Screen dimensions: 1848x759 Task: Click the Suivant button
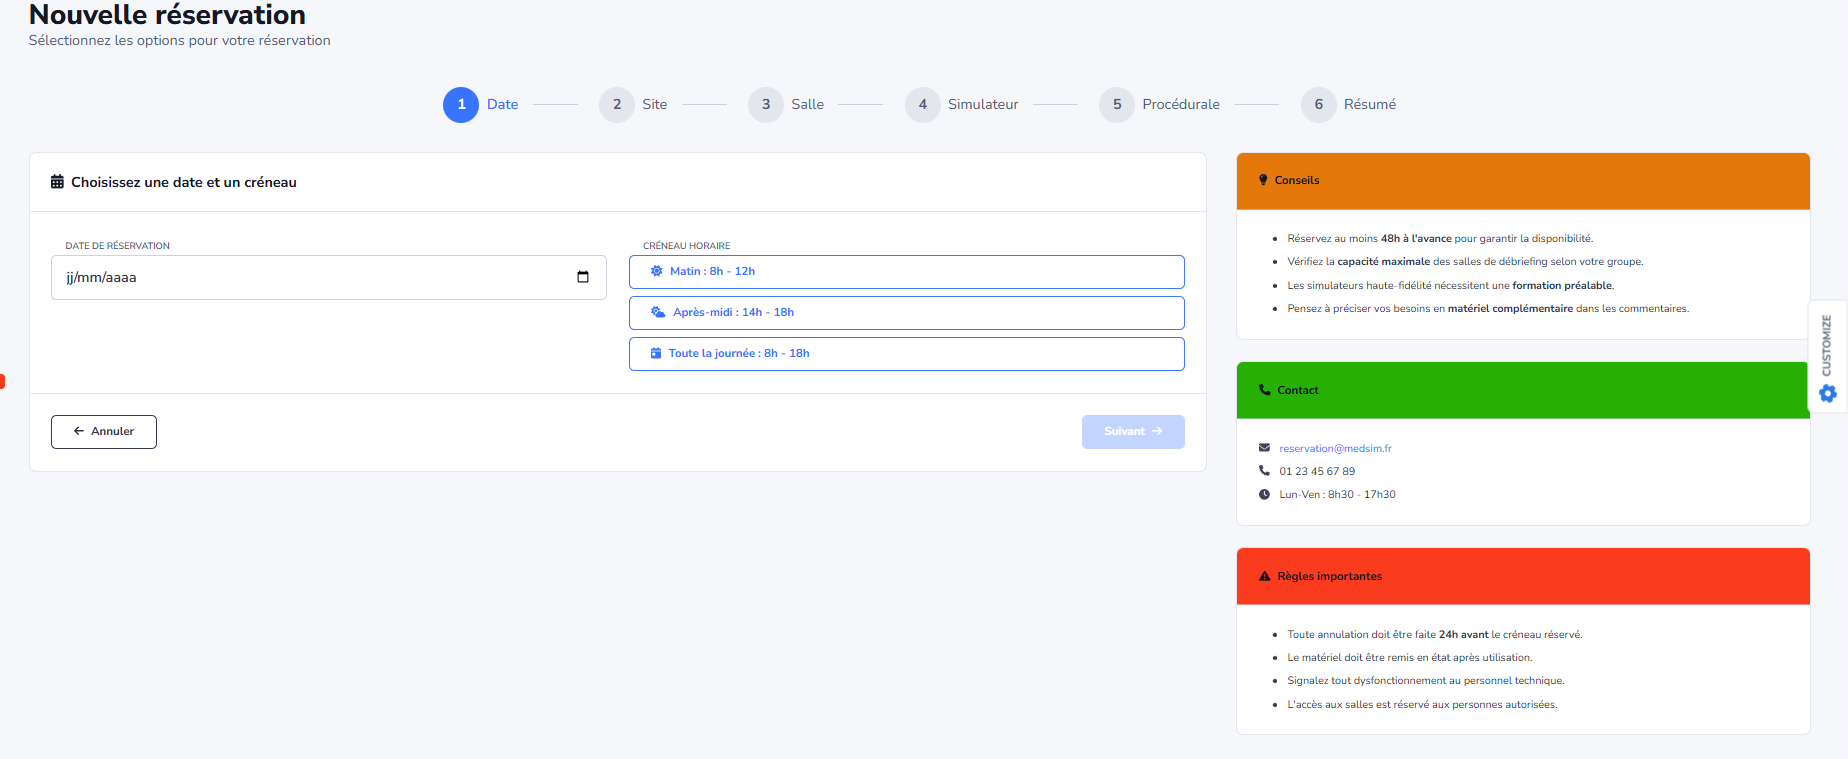[x=1132, y=432]
